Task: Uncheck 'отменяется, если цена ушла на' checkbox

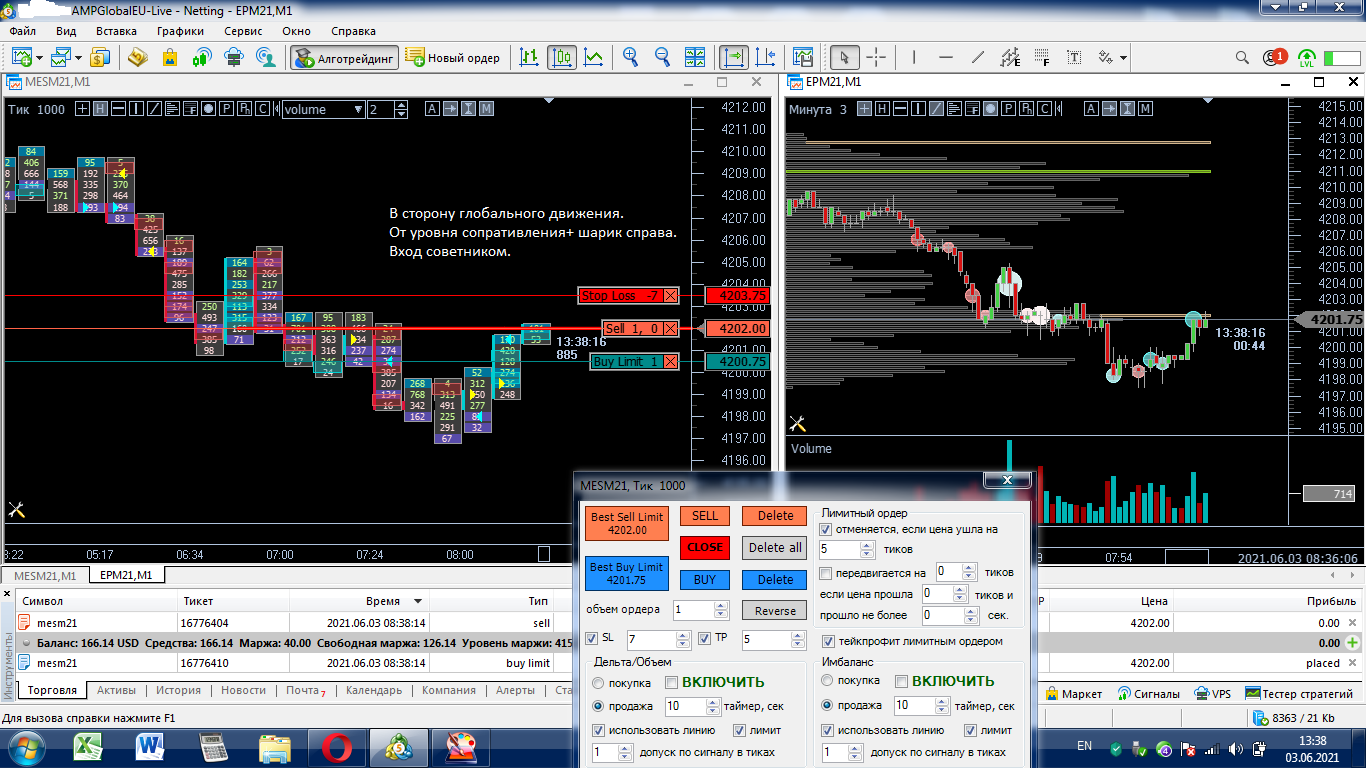Action: pos(826,529)
